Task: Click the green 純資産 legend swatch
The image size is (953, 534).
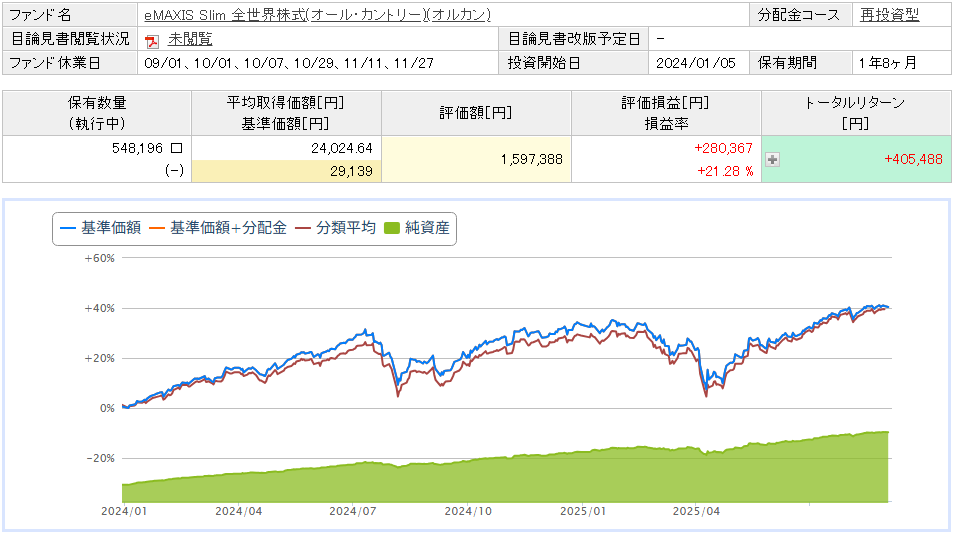Action: [393, 228]
